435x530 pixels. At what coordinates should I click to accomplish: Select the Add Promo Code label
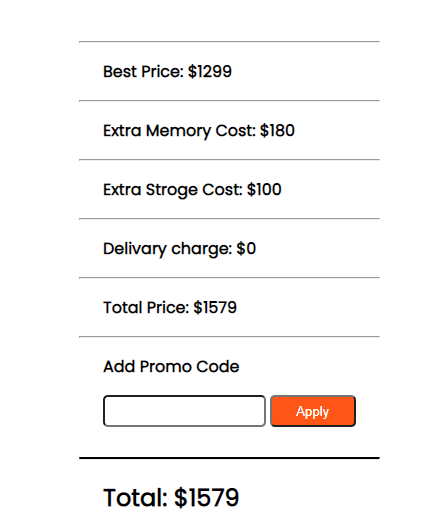(171, 367)
